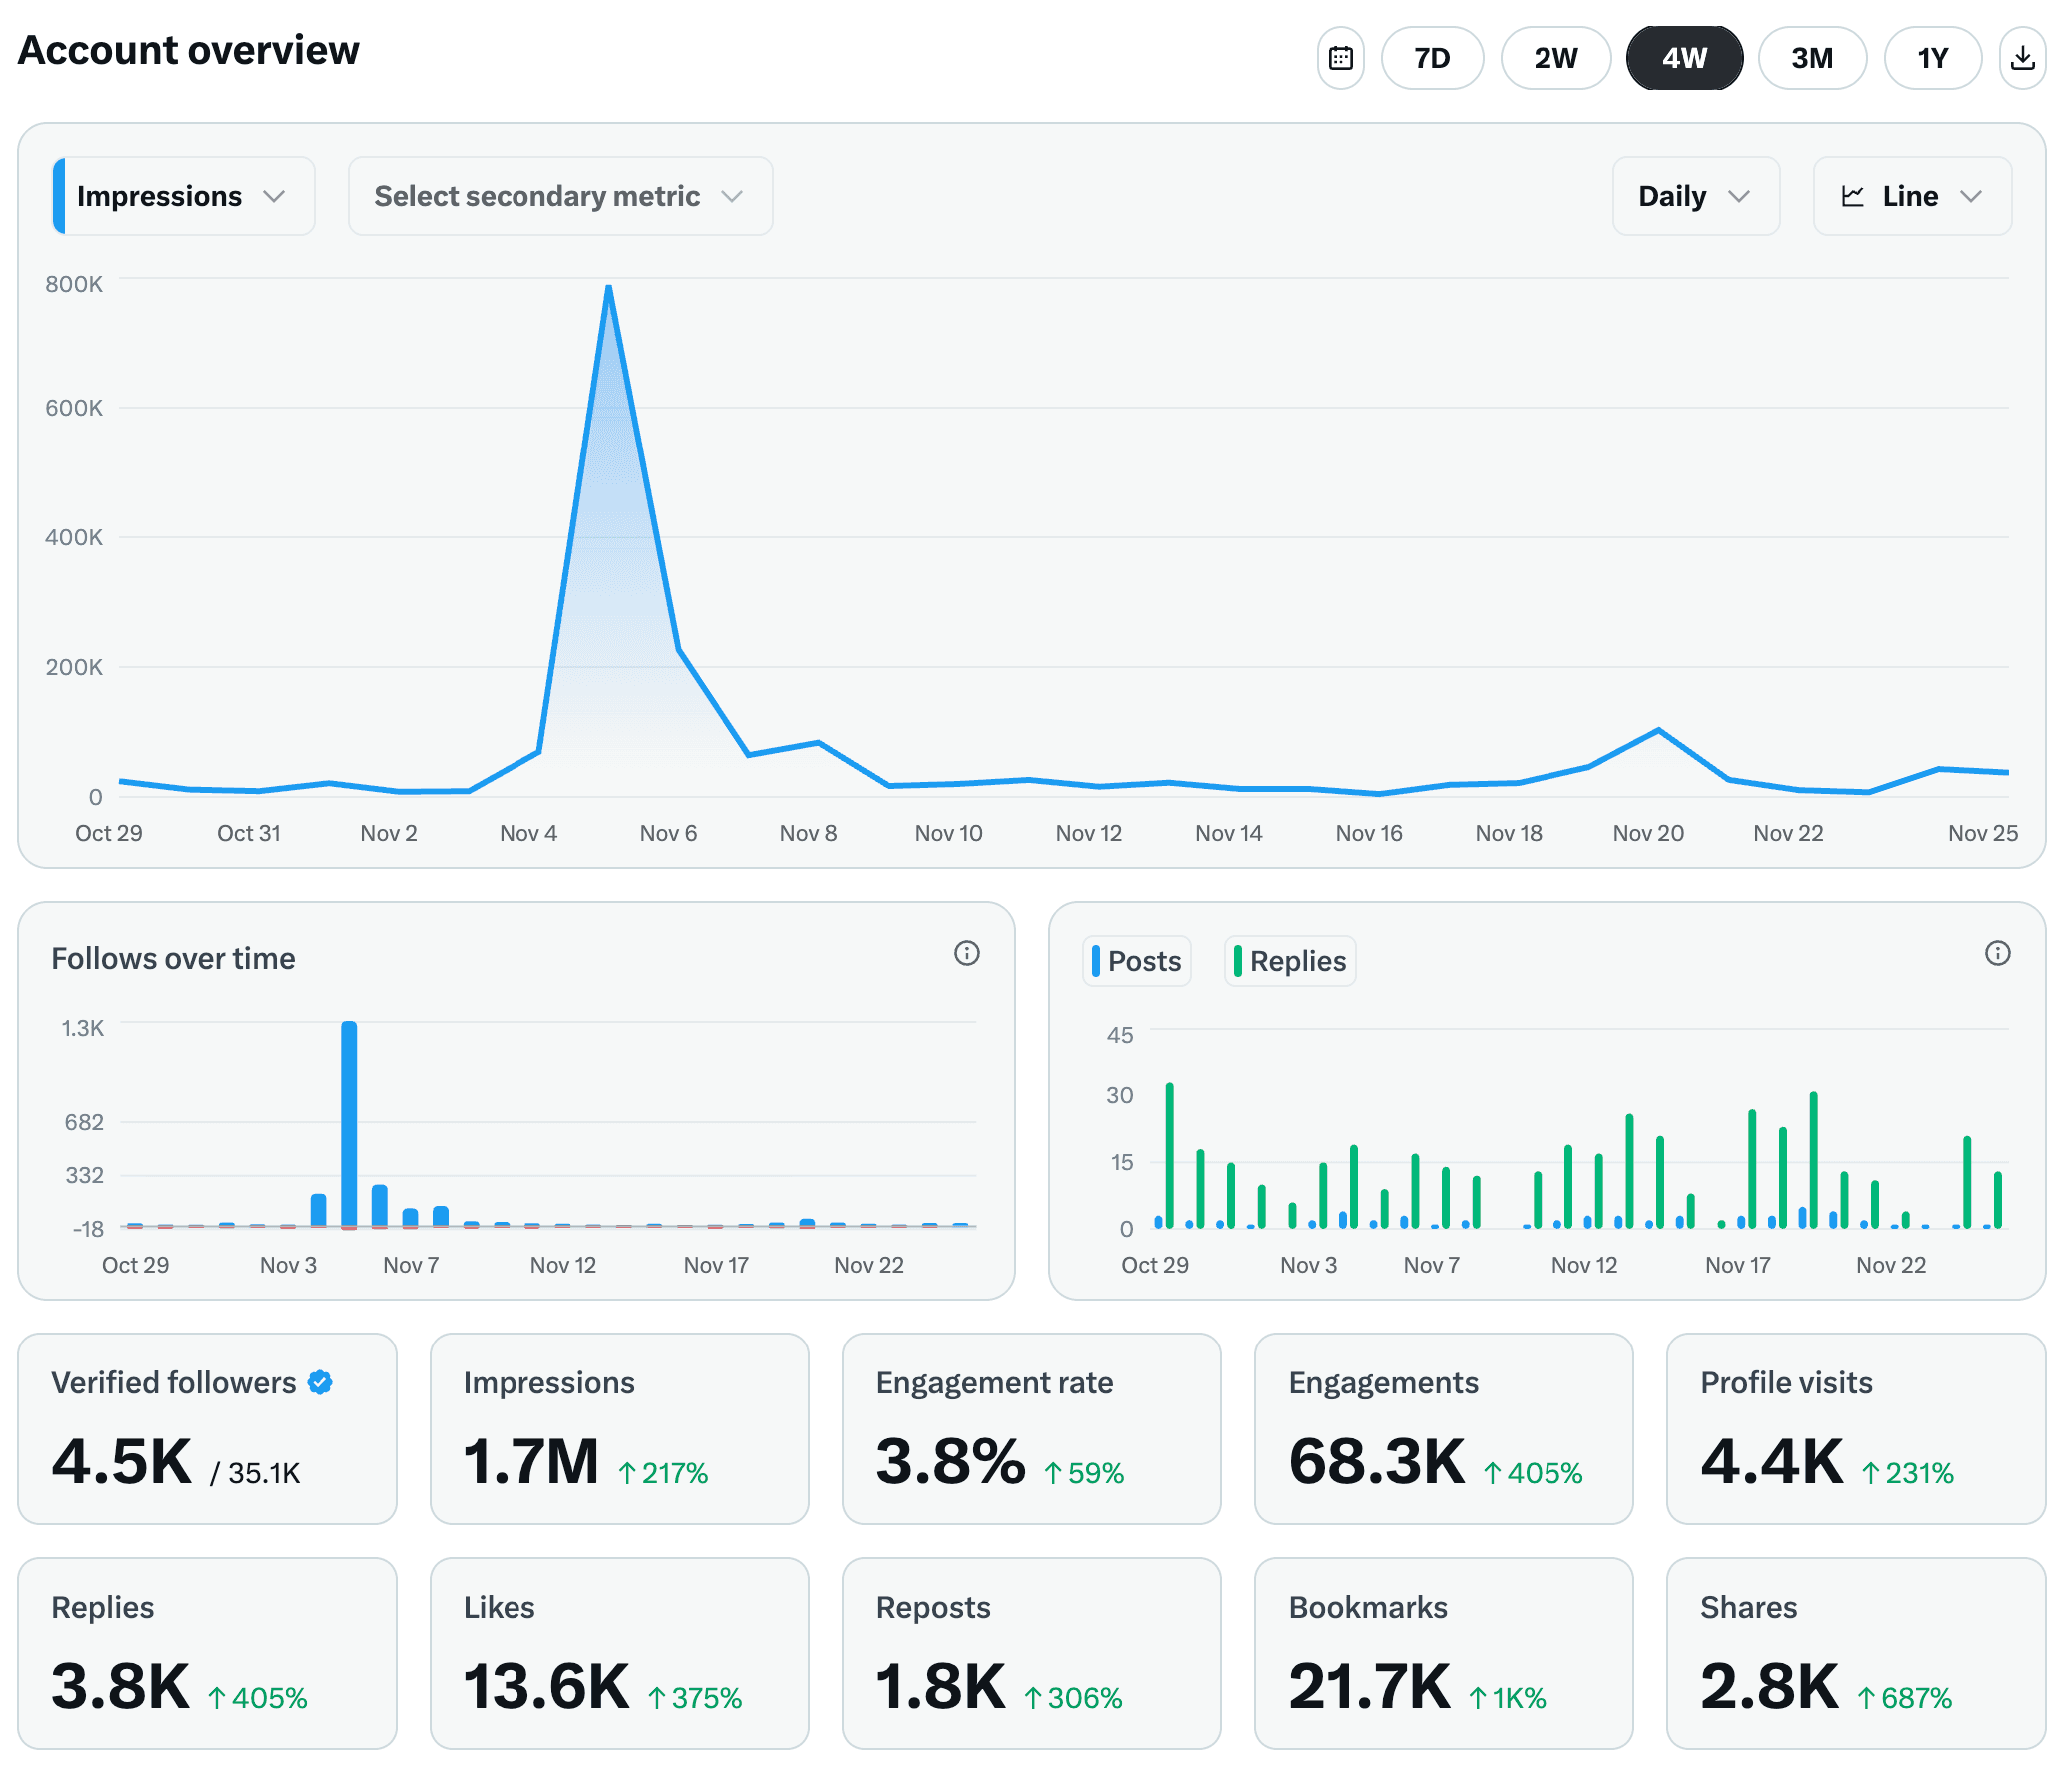2064x1792 pixels.
Task: Expand Select secondary metric dropdown
Action: [559, 196]
